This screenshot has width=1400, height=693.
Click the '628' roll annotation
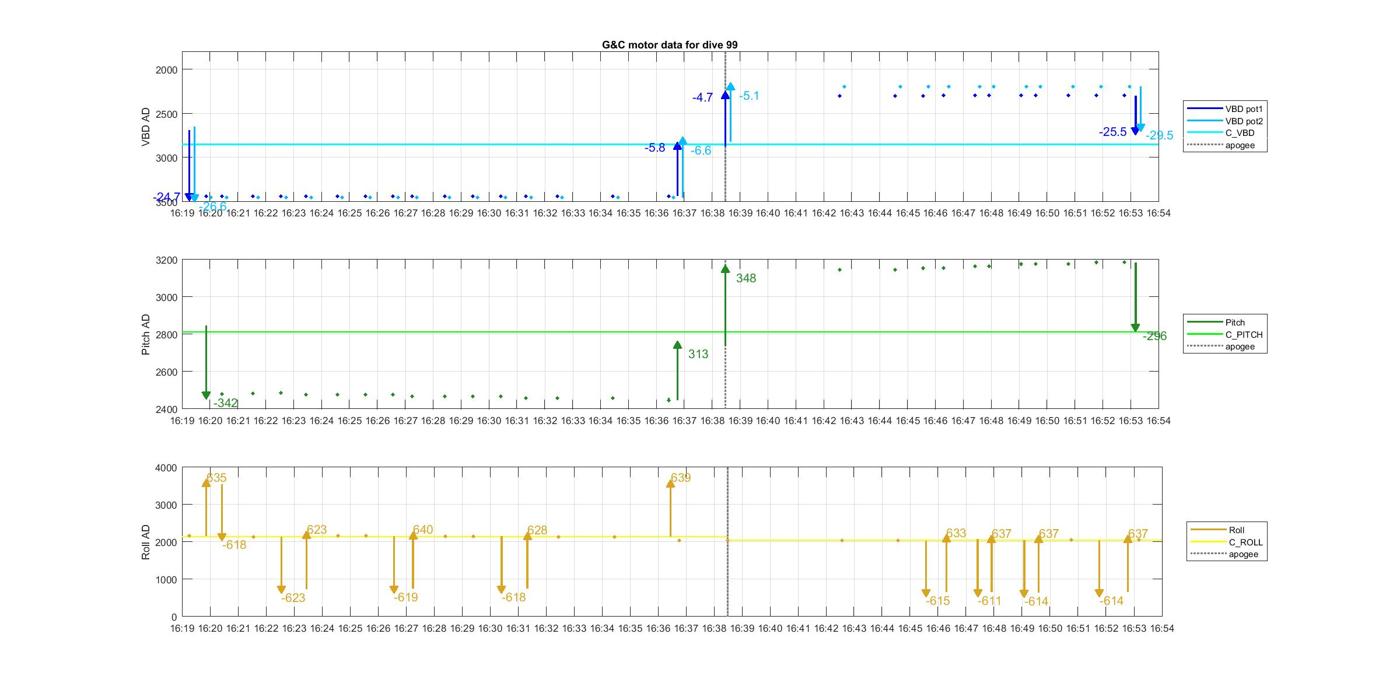click(537, 531)
